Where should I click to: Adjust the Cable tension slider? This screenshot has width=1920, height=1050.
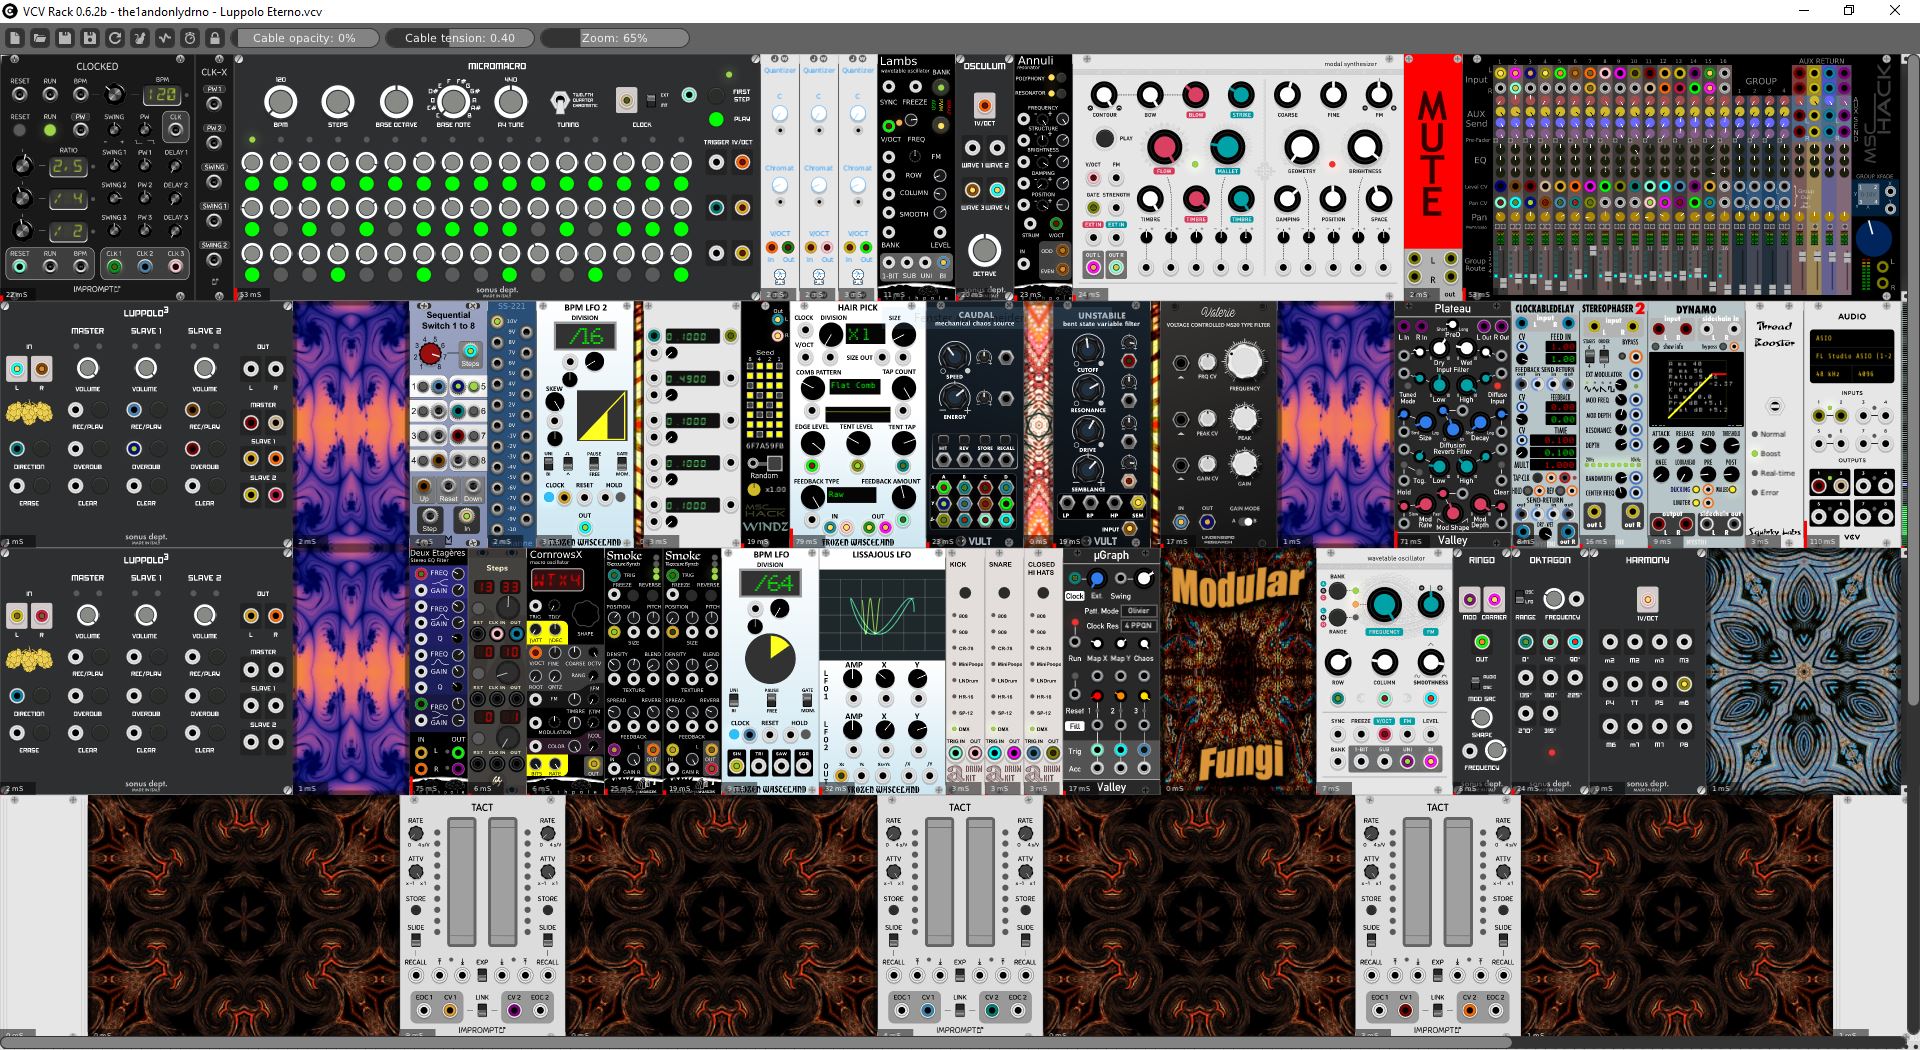(460, 38)
